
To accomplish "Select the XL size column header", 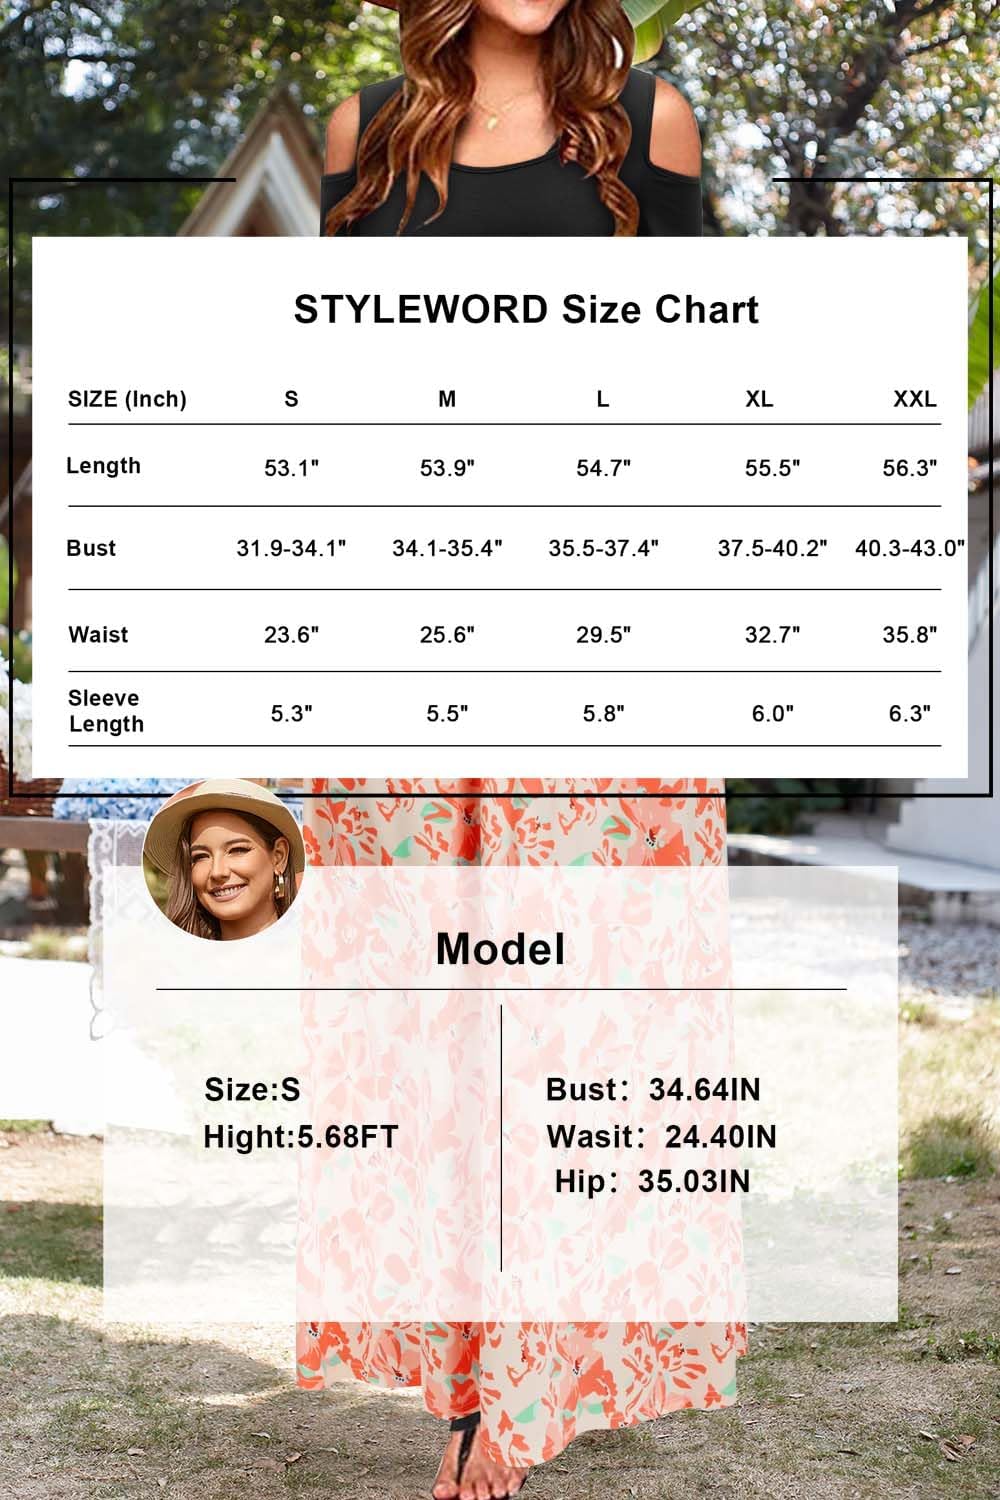I will 759,399.
